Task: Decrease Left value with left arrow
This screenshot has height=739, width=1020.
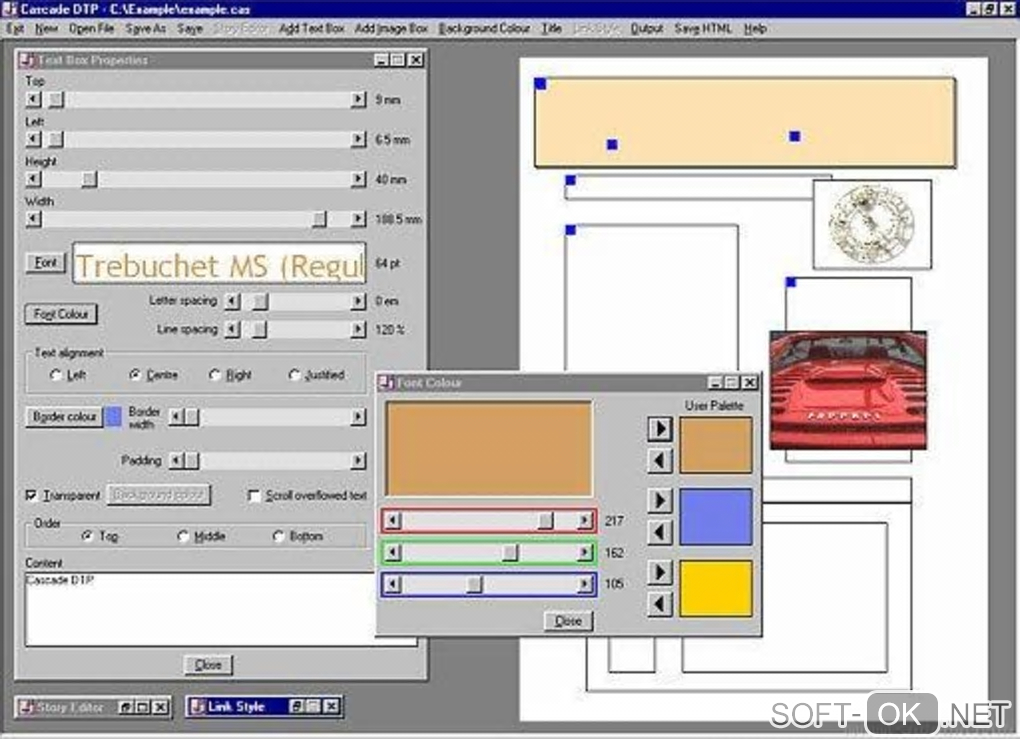Action: pos(33,139)
